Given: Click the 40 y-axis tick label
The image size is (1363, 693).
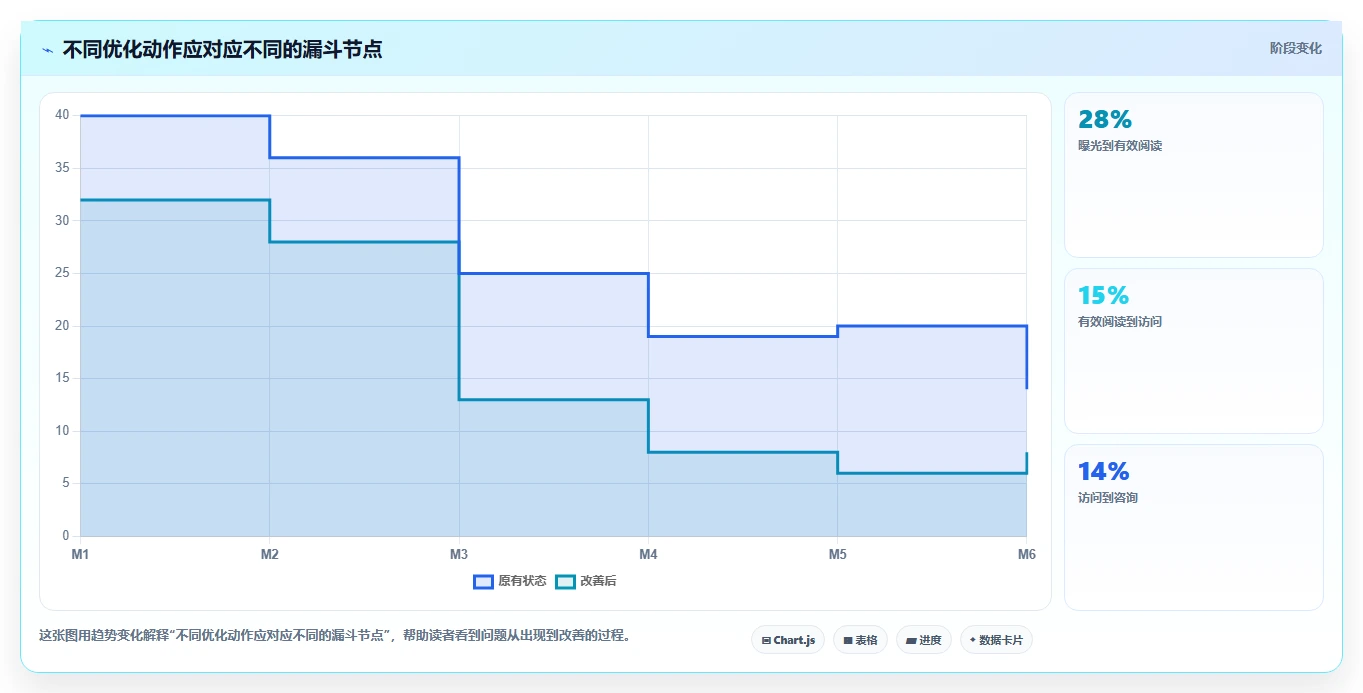Looking at the screenshot, I should tap(62, 115).
